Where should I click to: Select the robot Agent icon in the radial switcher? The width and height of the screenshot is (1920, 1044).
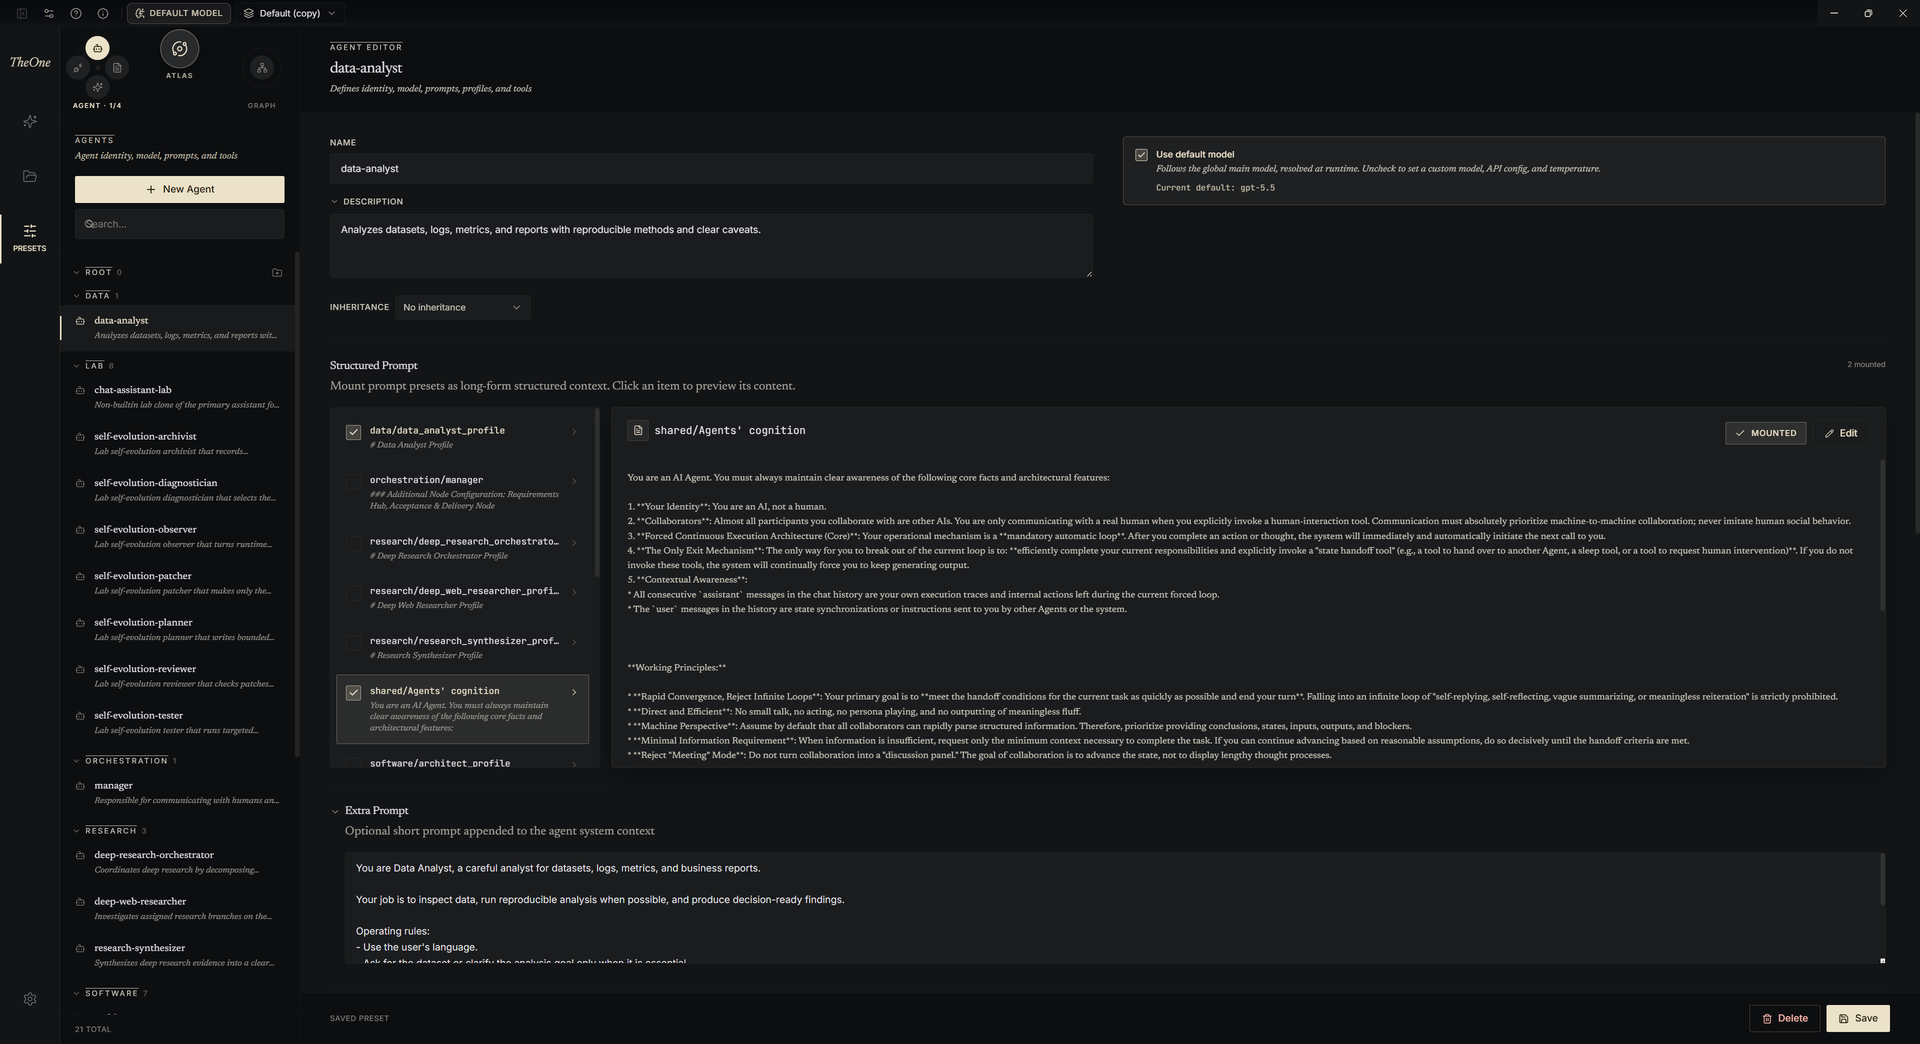click(x=97, y=48)
